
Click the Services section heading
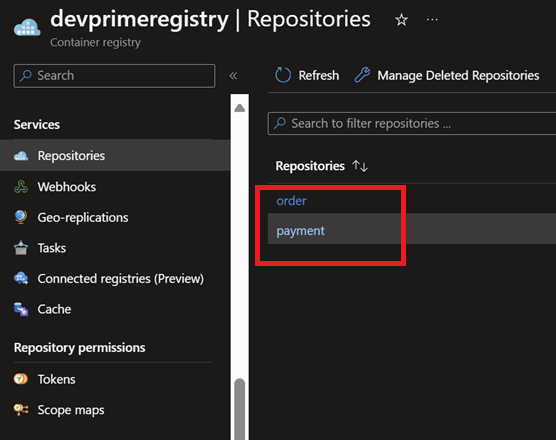(37, 124)
